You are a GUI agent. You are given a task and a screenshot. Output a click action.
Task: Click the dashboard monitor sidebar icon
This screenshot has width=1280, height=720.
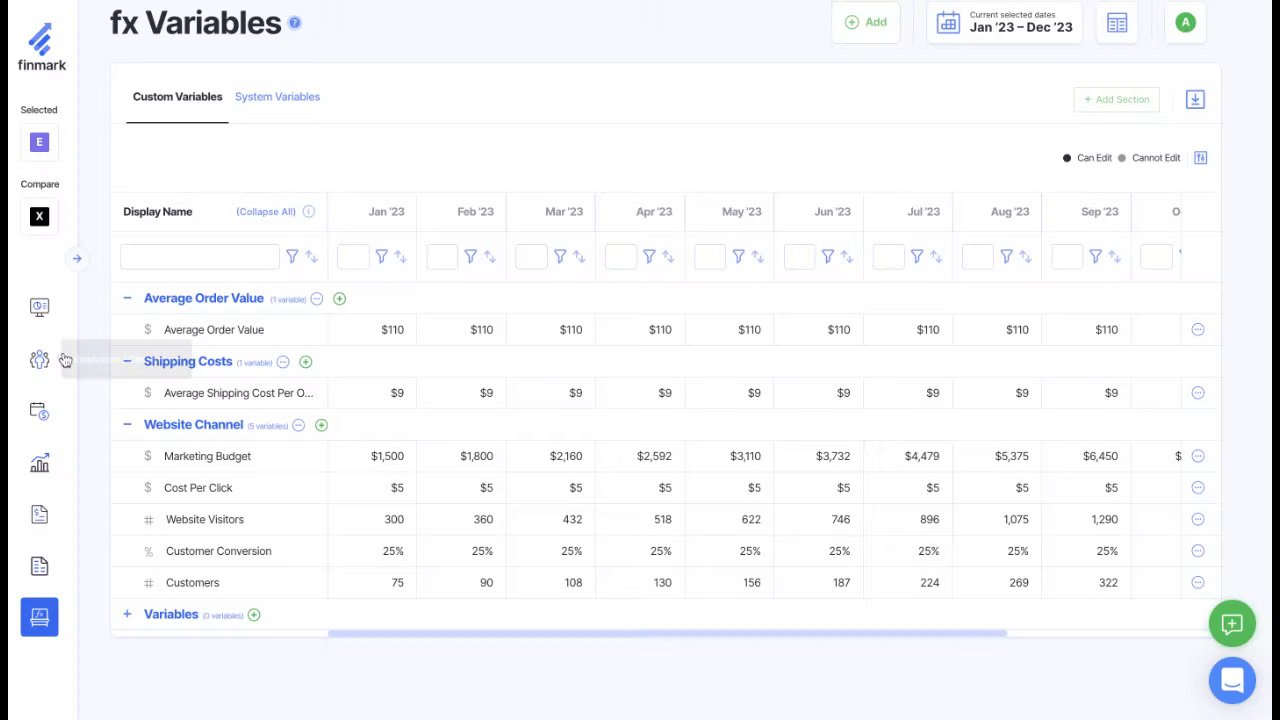click(x=39, y=307)
